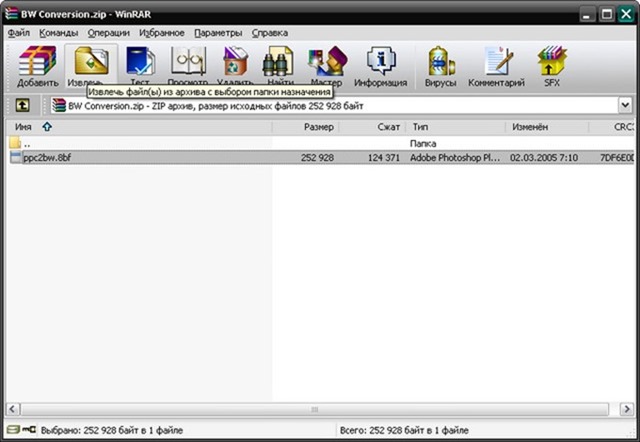
Task: Click the Папка type cell
Action: [423, 143]
